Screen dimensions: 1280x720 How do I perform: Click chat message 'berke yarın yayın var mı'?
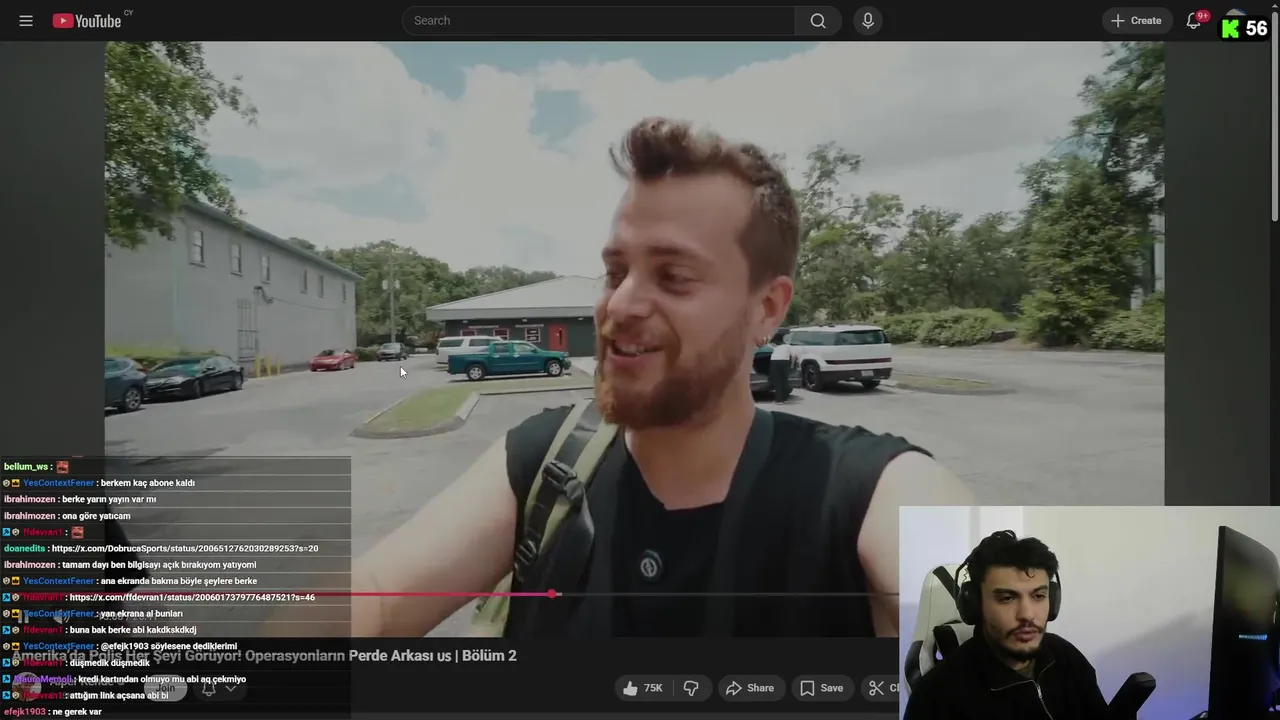109,500
